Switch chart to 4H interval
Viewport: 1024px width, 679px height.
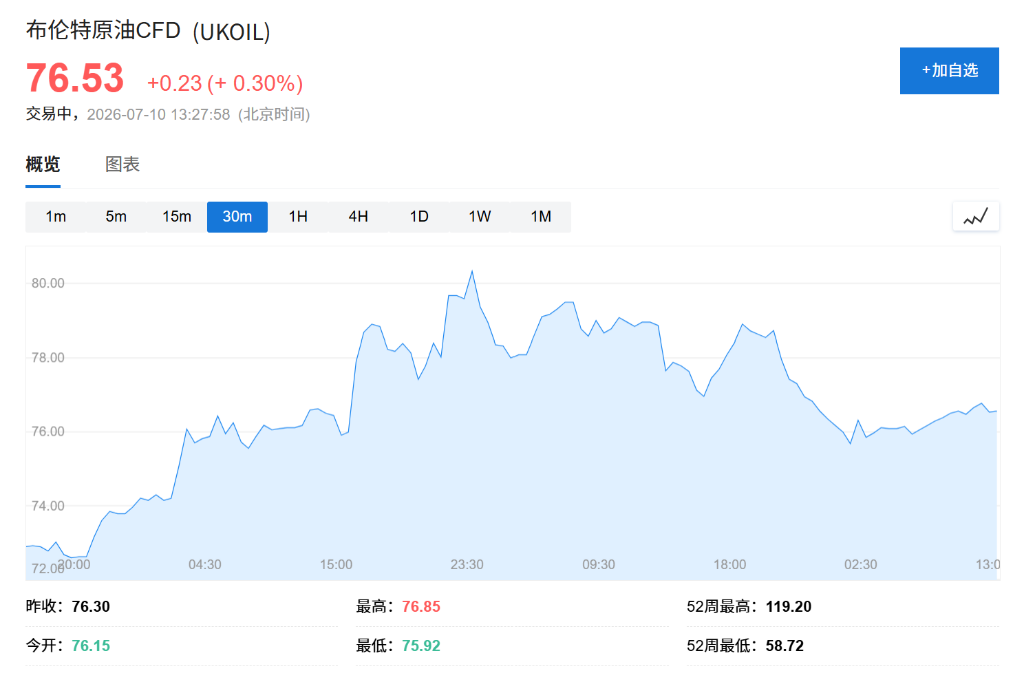click(359, 217)
